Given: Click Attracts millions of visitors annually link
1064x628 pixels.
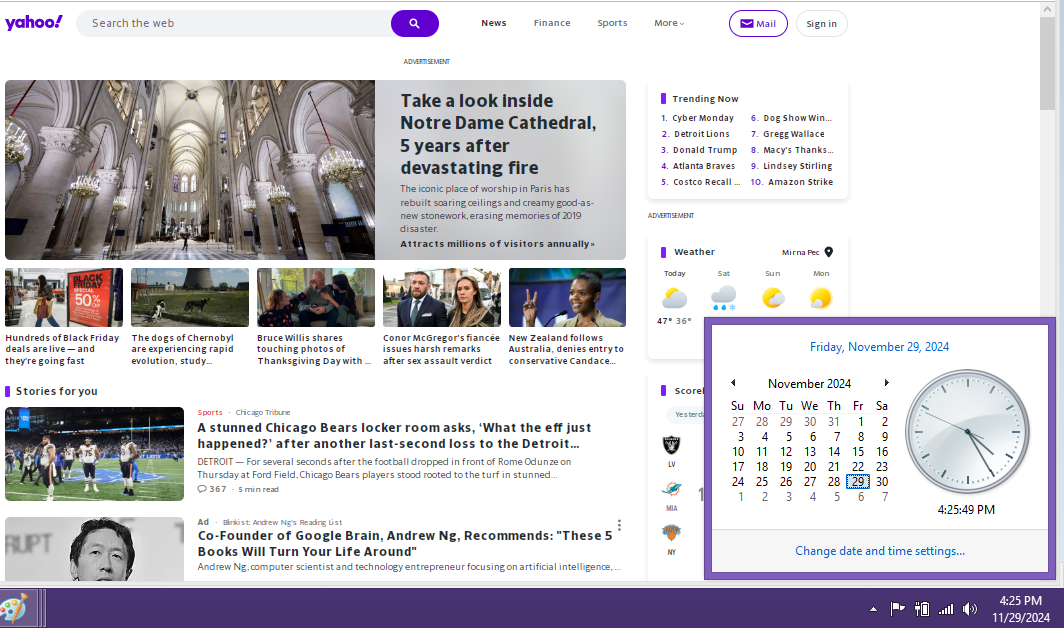Looking at the screenshot, I should point(497,244).
